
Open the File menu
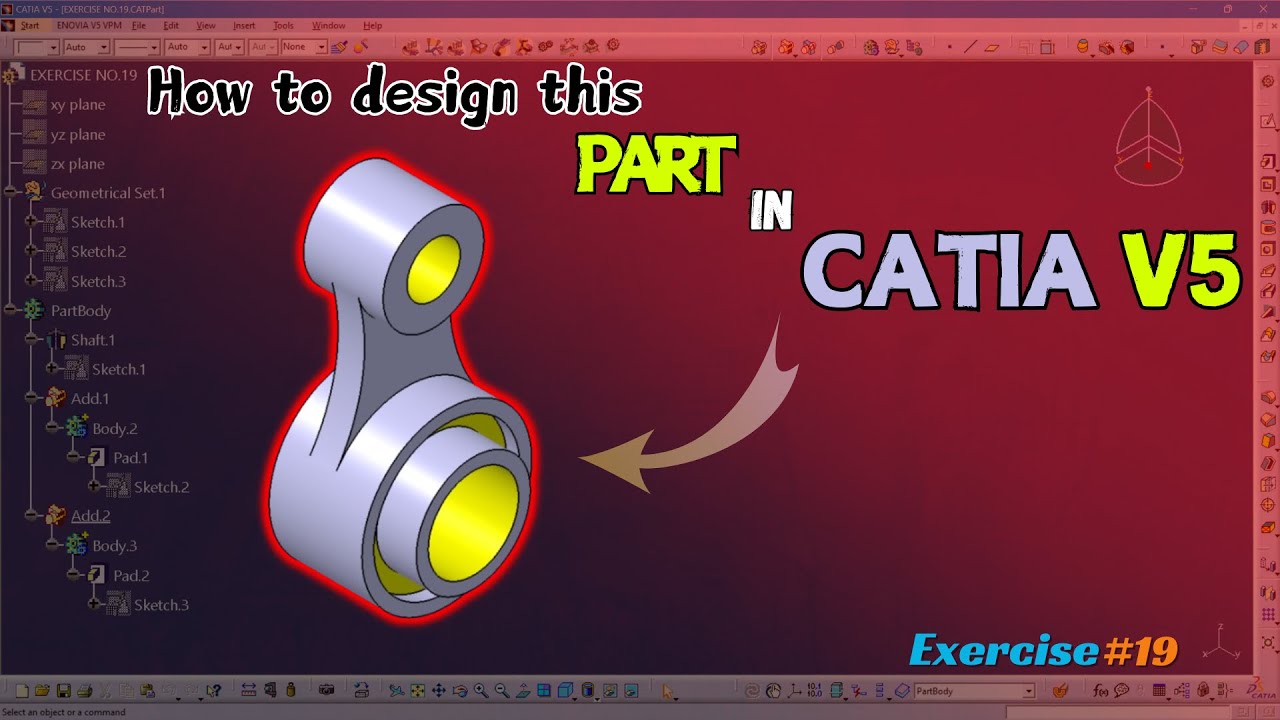point(138,25)
